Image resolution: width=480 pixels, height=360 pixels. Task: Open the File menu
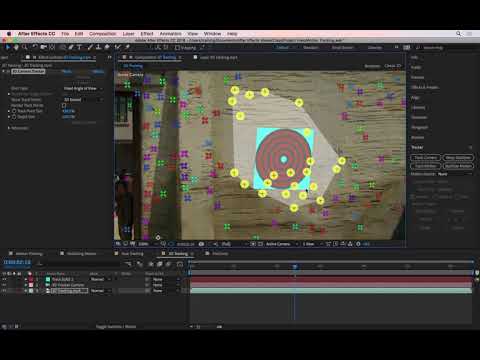click(x=65, y=34)
